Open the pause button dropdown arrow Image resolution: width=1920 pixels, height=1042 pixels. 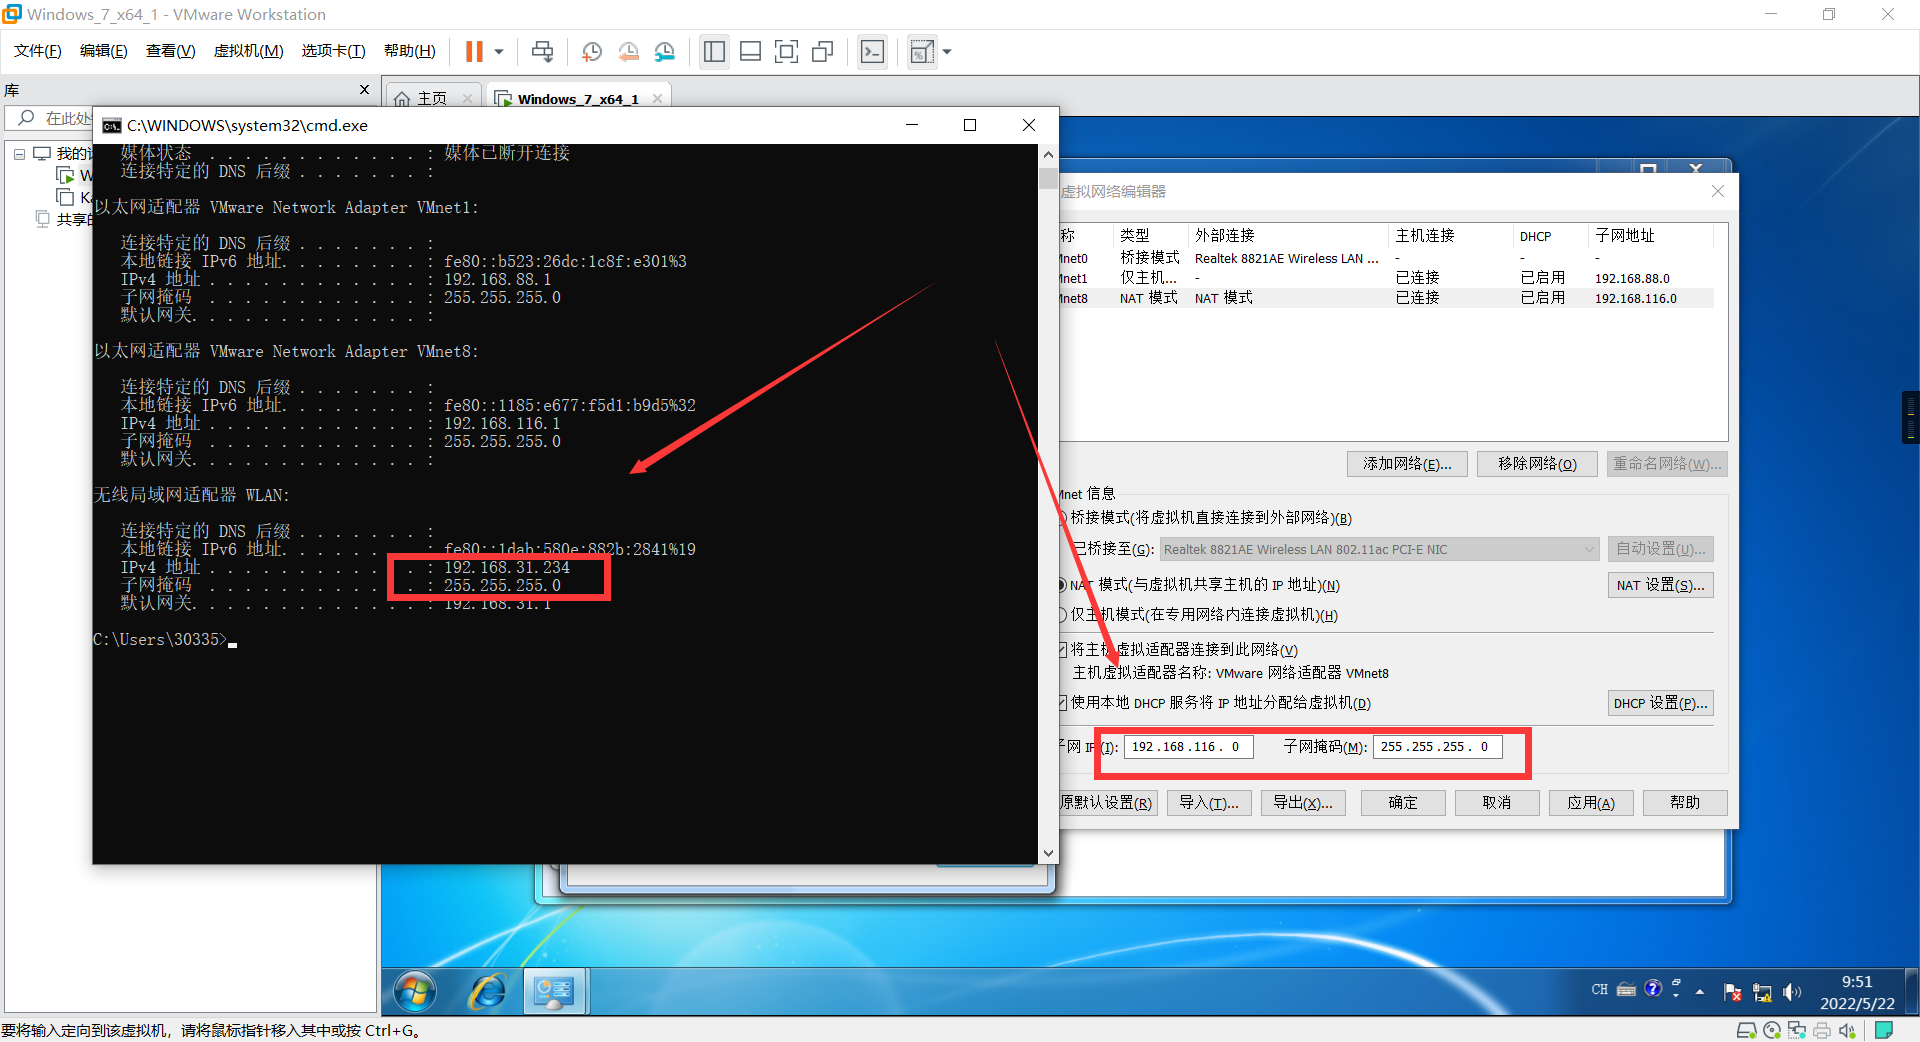click(498, 51)
